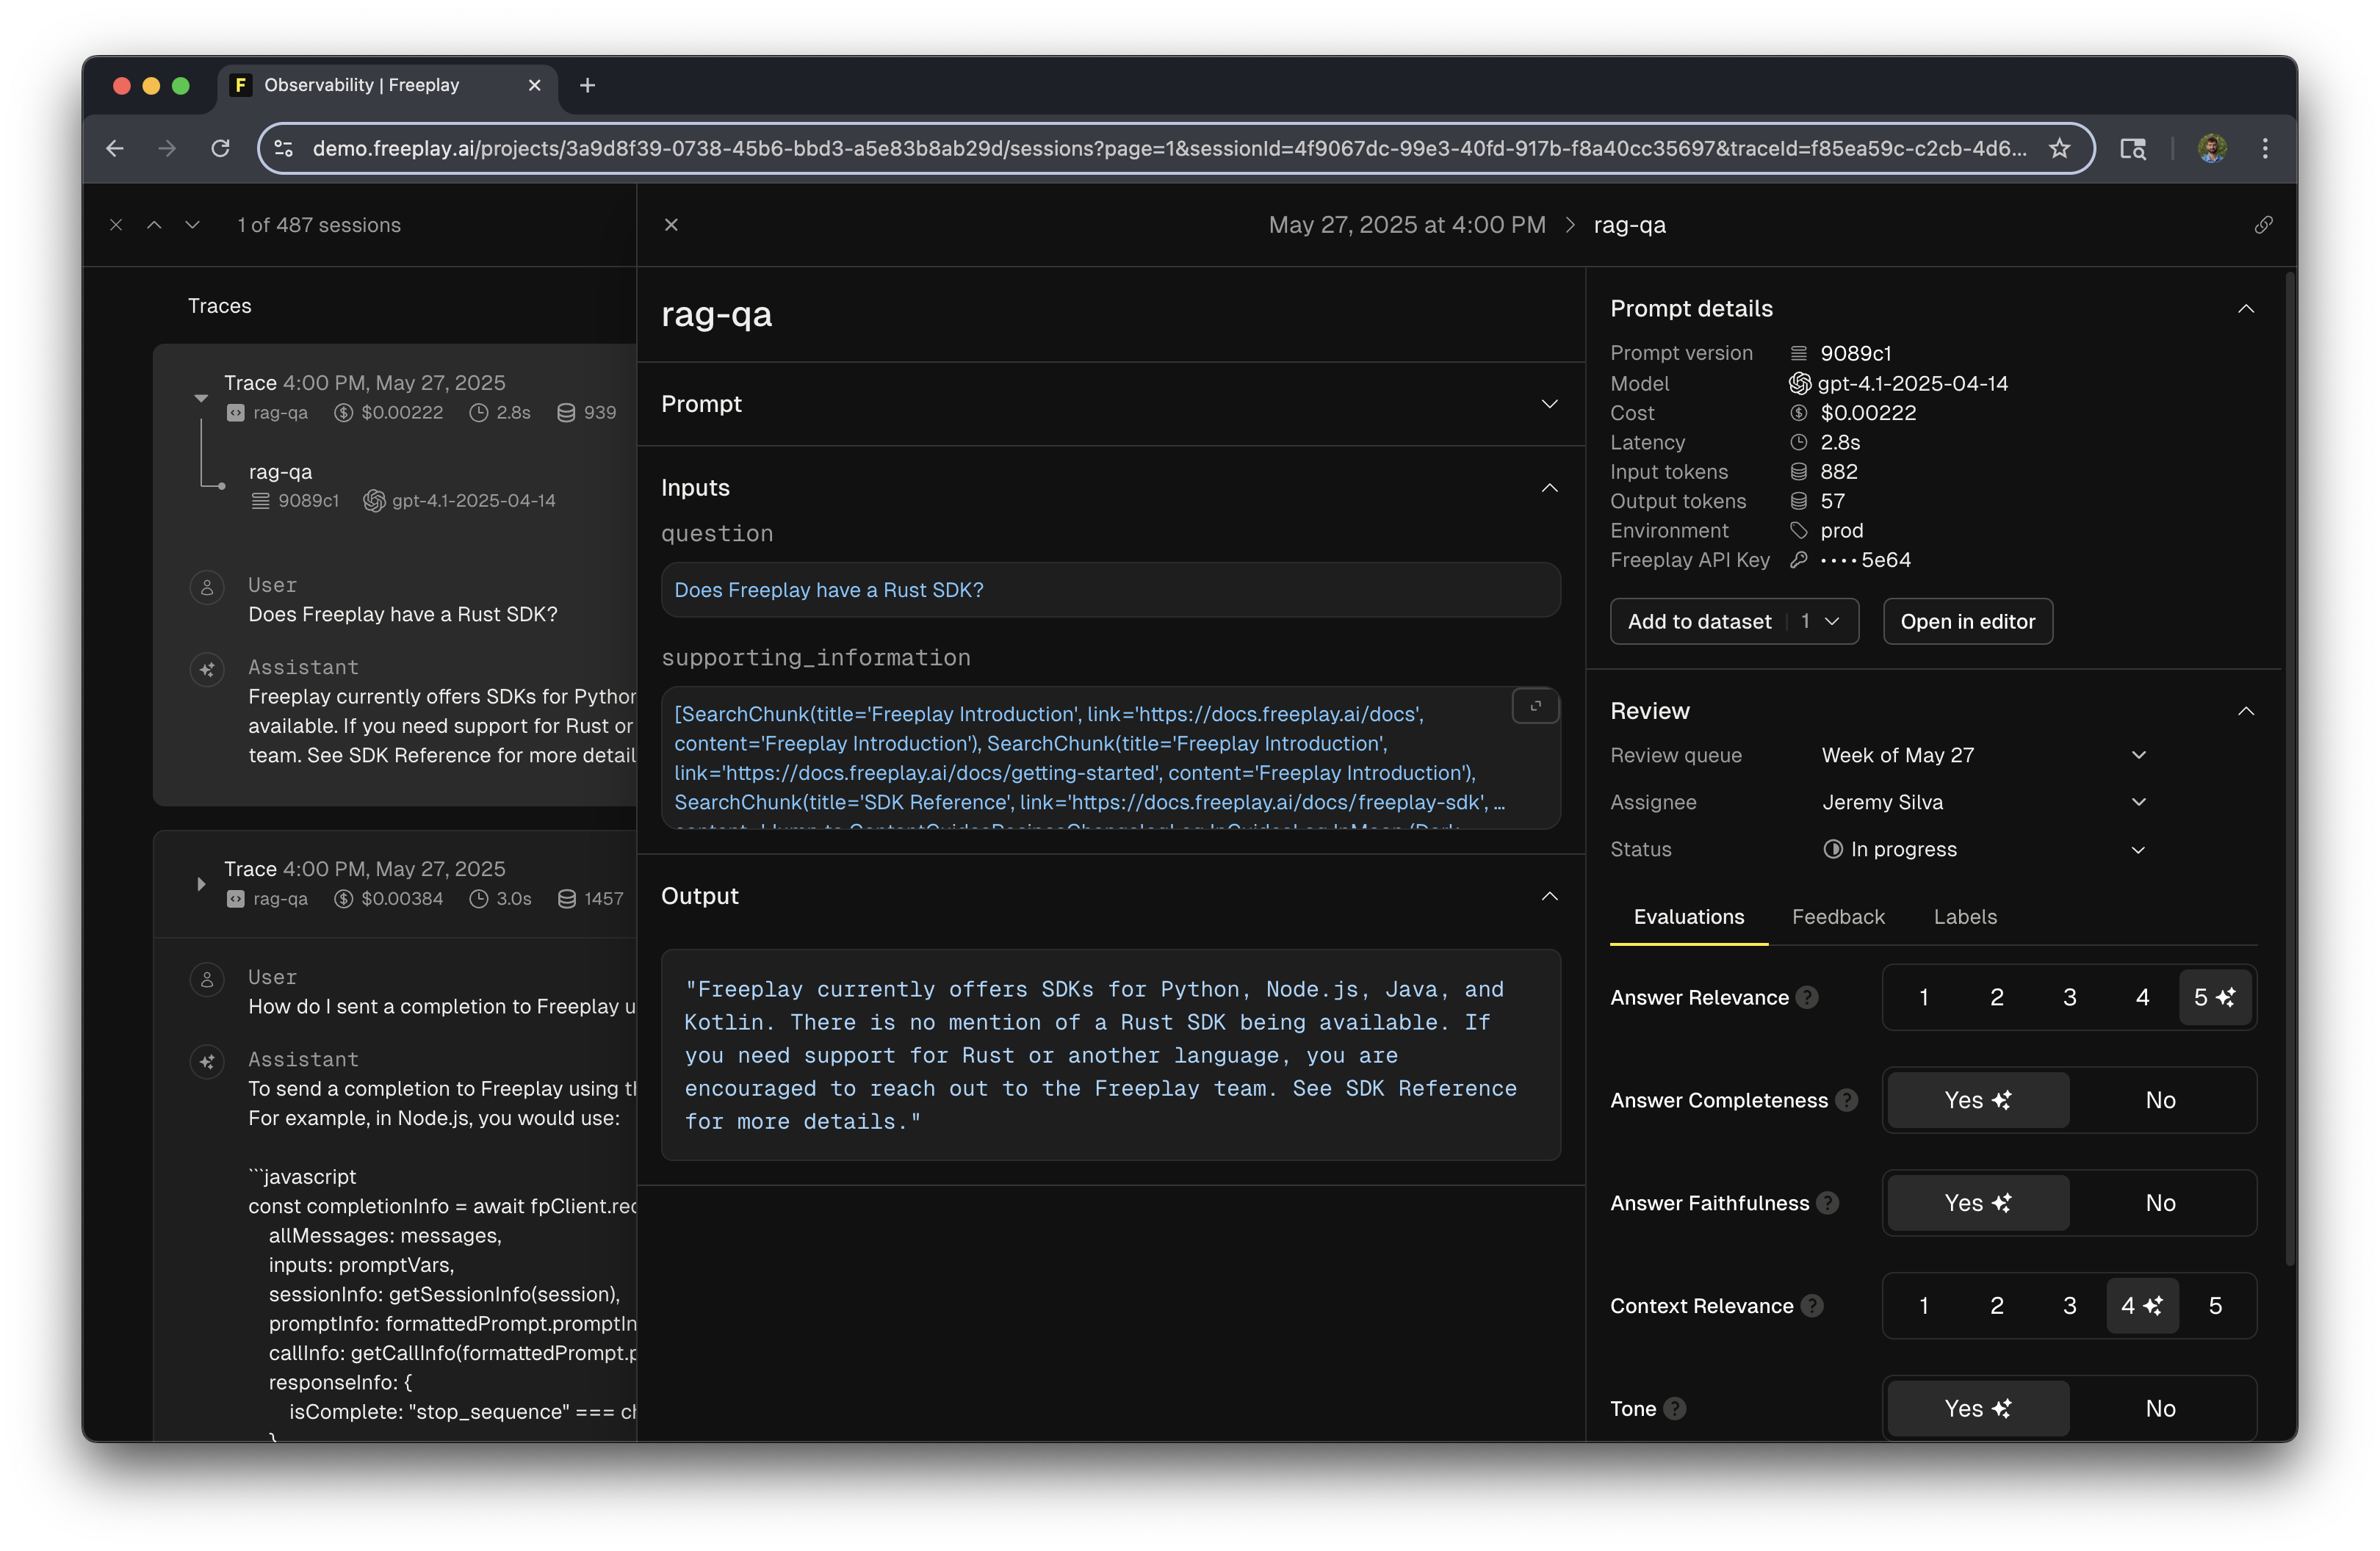This screenshot has height=1551, width=2380.
Task: Expand the Prompt section
Action: 1549,404
